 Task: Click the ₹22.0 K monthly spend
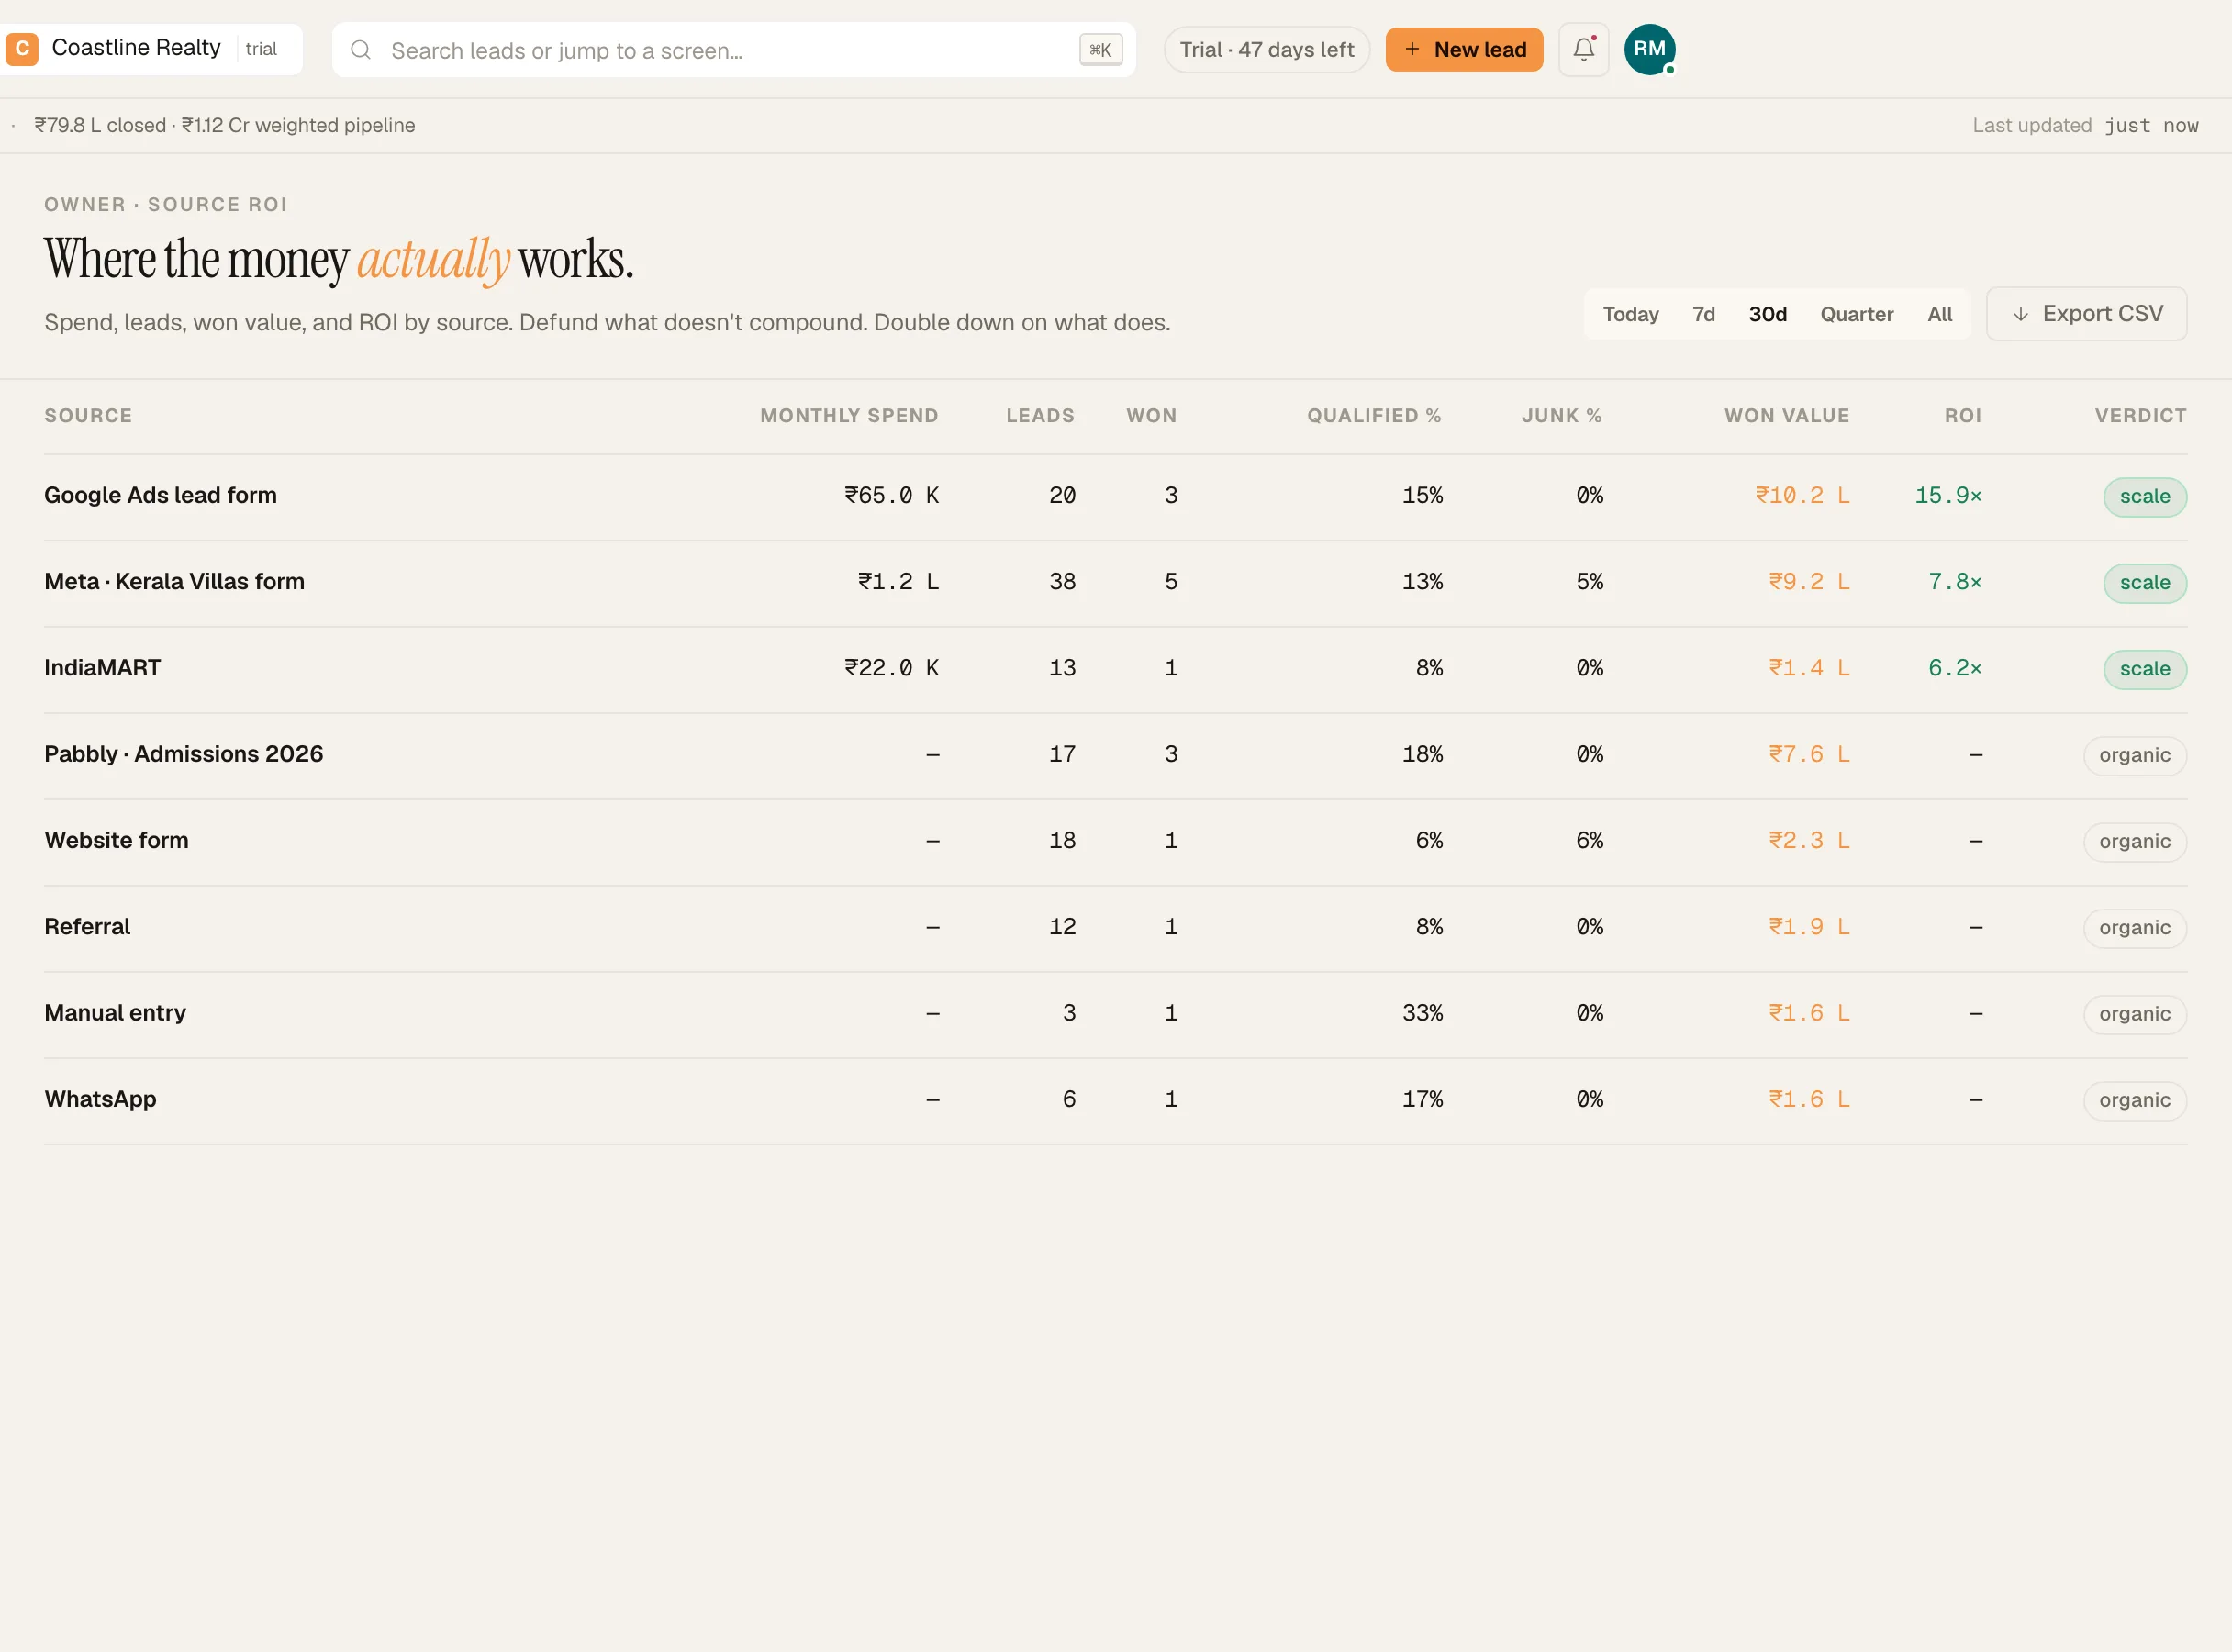click(x=891, y=668)
